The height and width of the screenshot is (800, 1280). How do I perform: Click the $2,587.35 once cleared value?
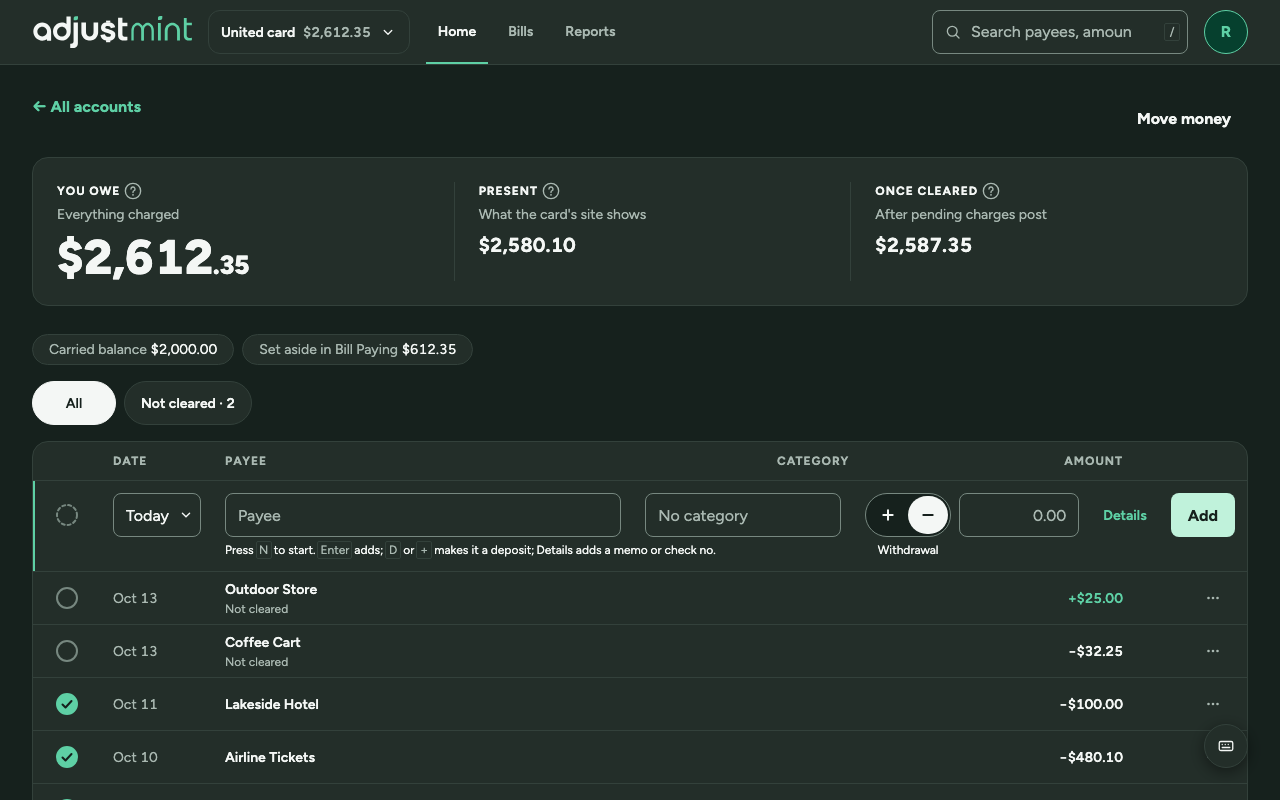coord(923,245)
